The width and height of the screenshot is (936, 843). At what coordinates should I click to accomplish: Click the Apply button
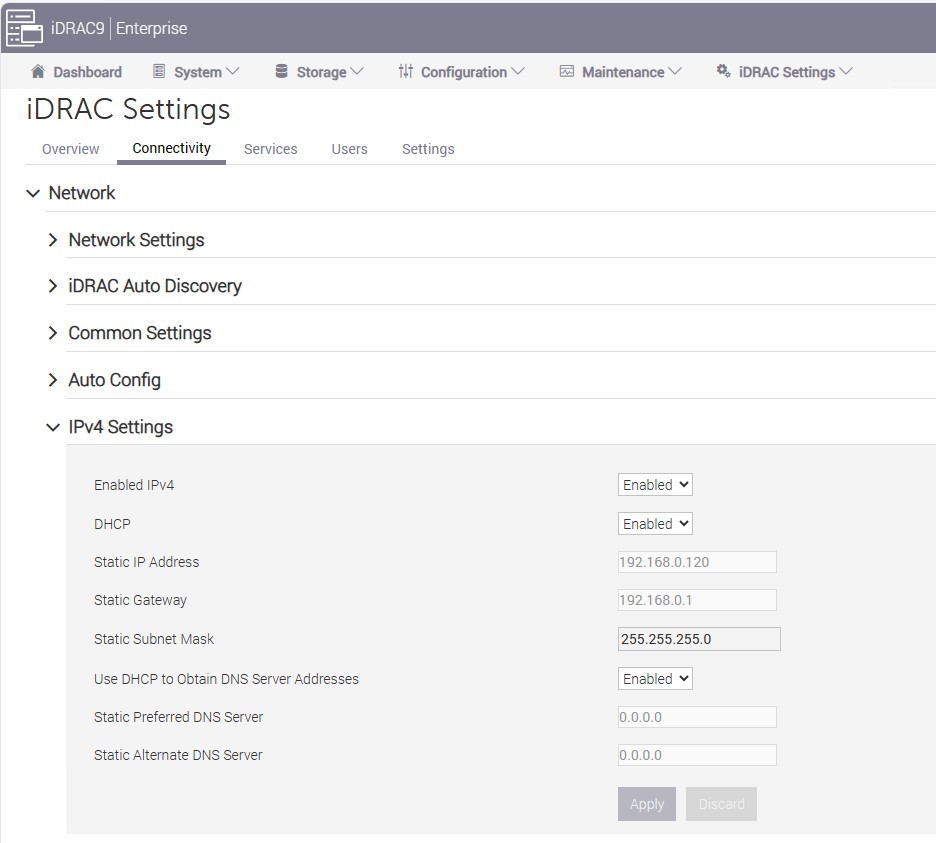647,804
